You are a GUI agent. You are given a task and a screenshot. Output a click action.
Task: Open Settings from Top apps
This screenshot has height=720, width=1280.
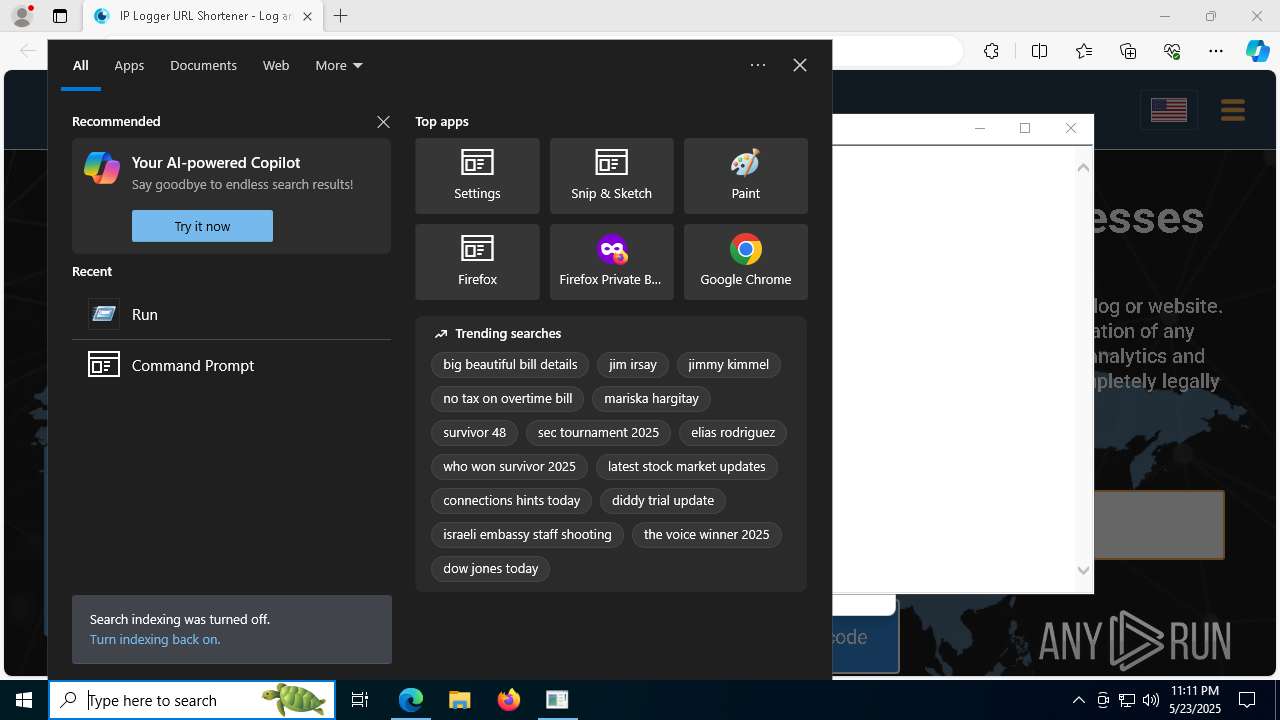click(477, 176)
